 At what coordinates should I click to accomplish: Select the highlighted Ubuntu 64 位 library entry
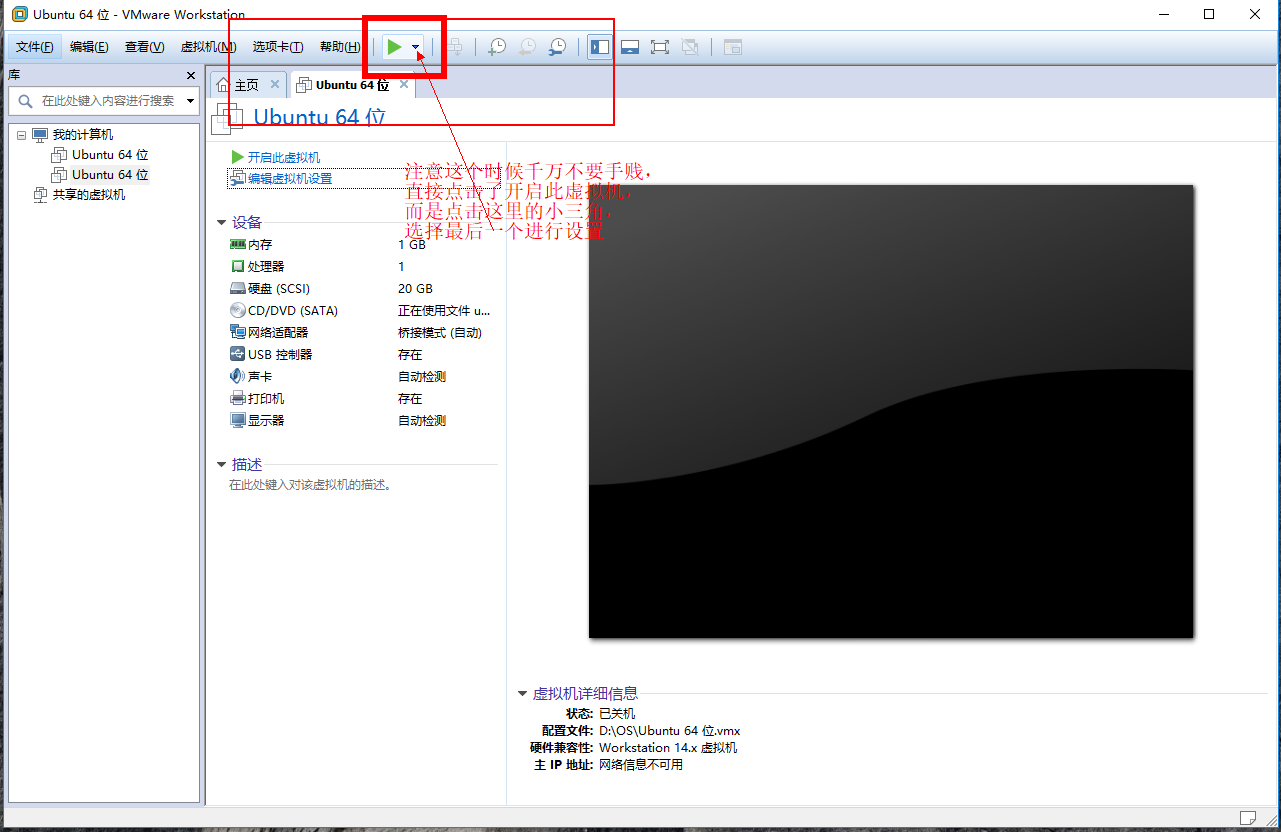click(110, 175)
